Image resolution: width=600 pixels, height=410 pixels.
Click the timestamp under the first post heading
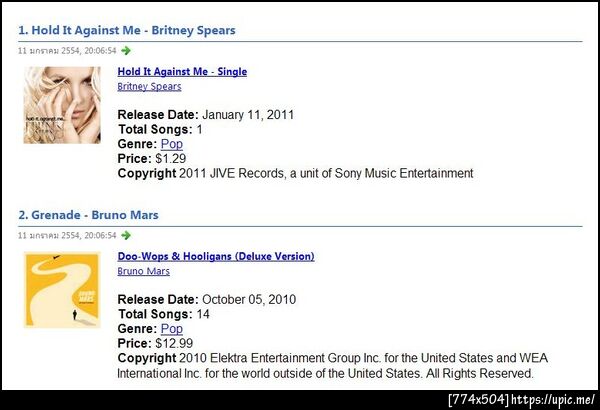click(67, 51)
